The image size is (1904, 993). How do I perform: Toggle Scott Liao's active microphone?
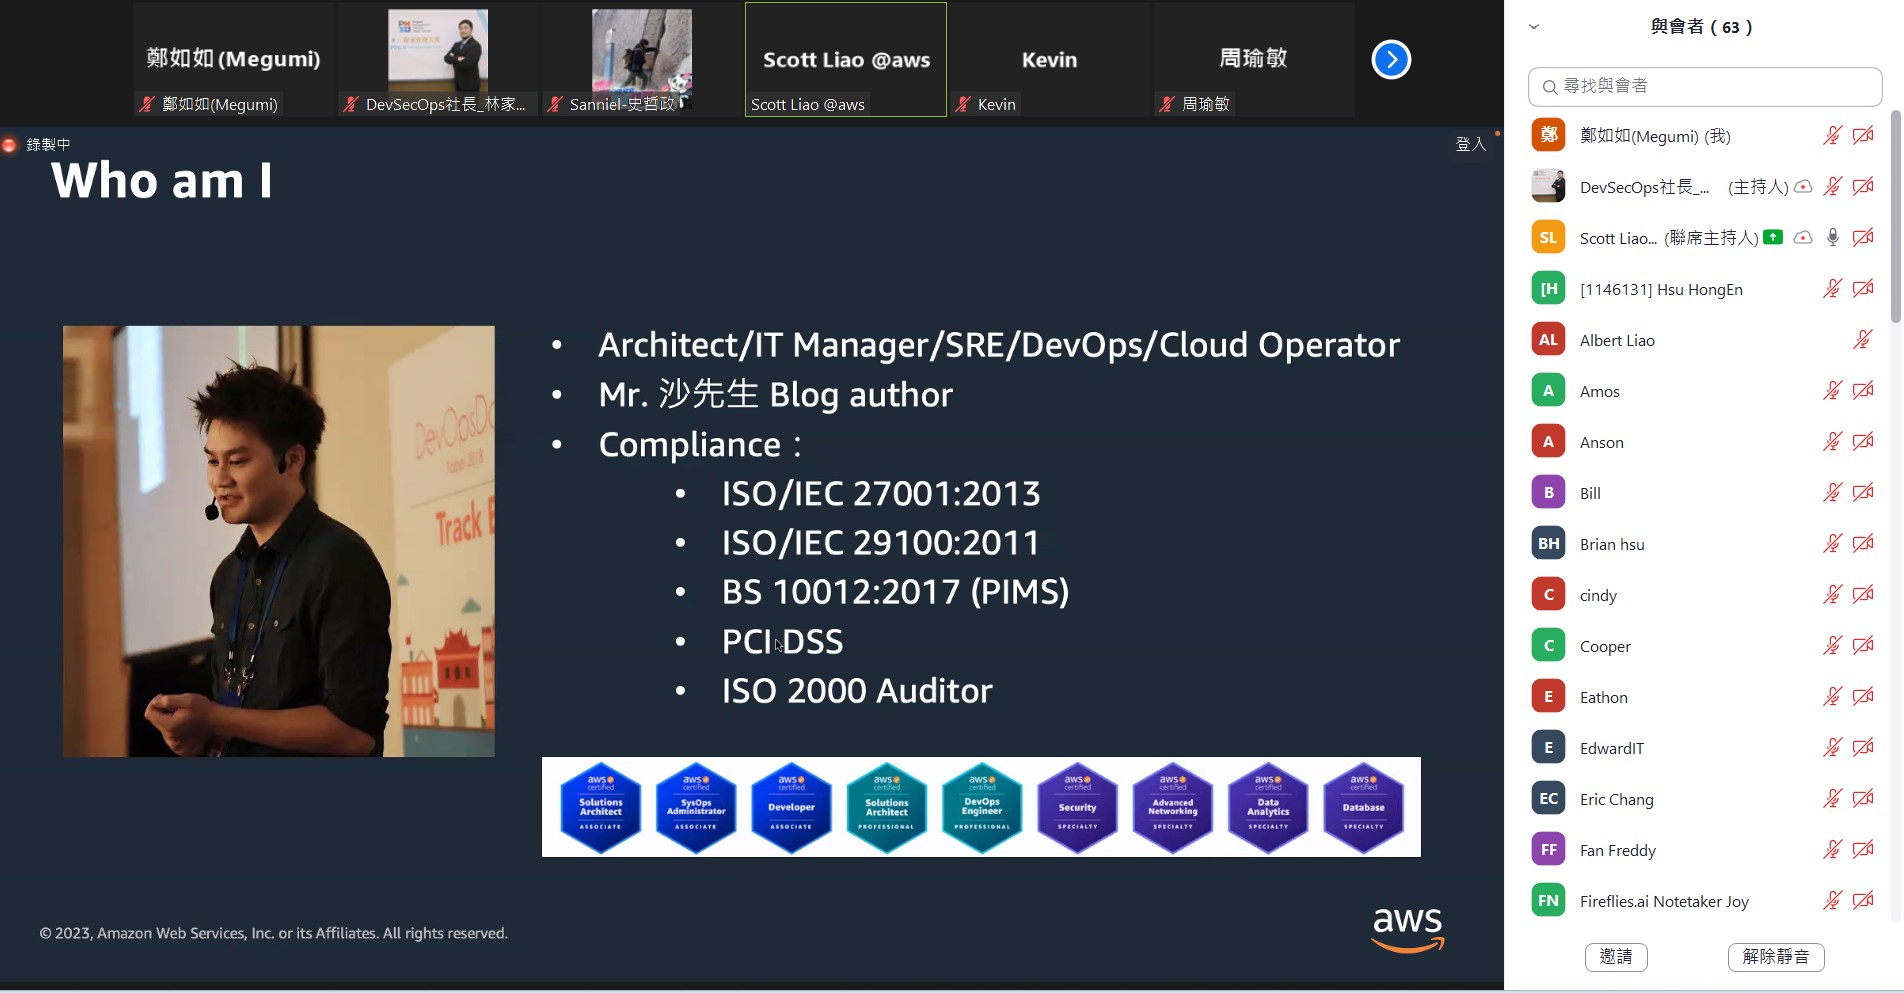coord(1832,238)
